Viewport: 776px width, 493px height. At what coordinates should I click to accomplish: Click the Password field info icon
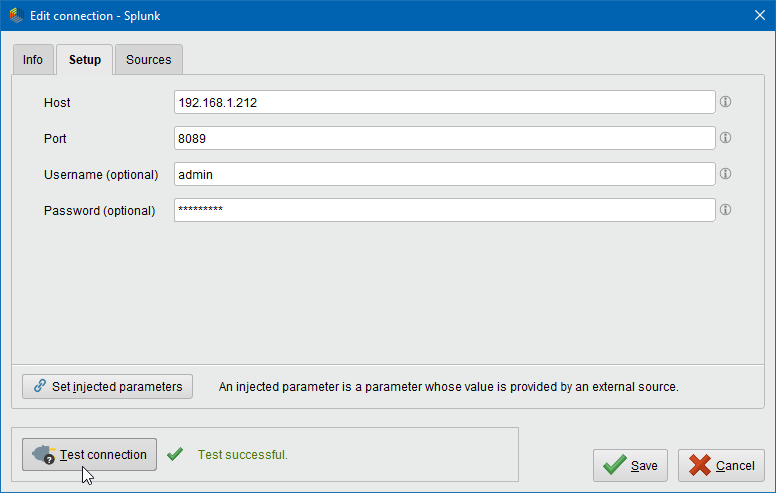coord(726,210)
